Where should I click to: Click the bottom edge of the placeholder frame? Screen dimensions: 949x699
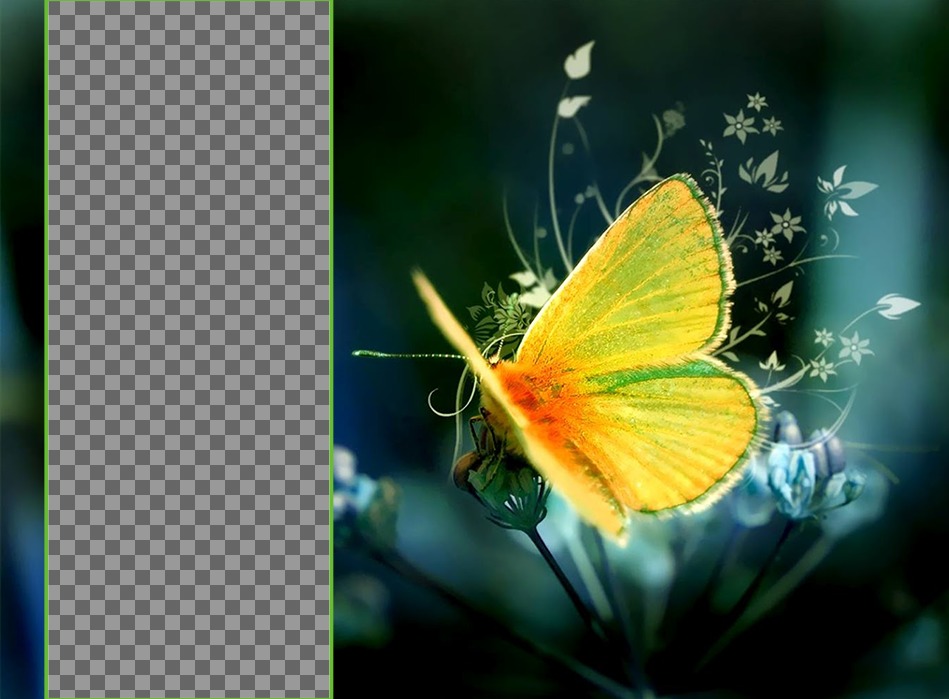[188, 696]
